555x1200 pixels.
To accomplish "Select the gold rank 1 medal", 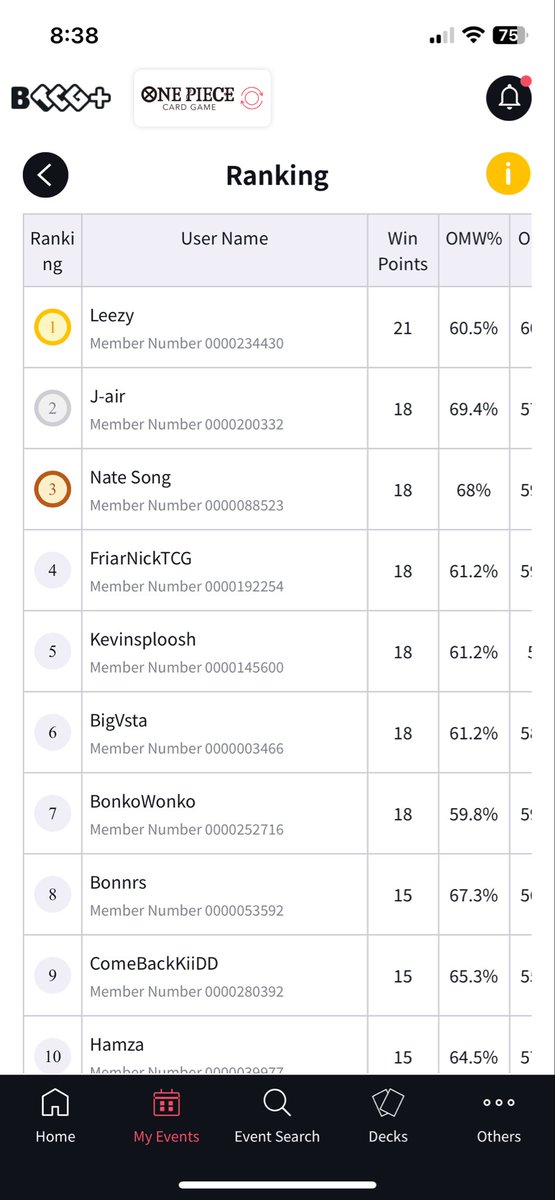I will tap(53, 327).
